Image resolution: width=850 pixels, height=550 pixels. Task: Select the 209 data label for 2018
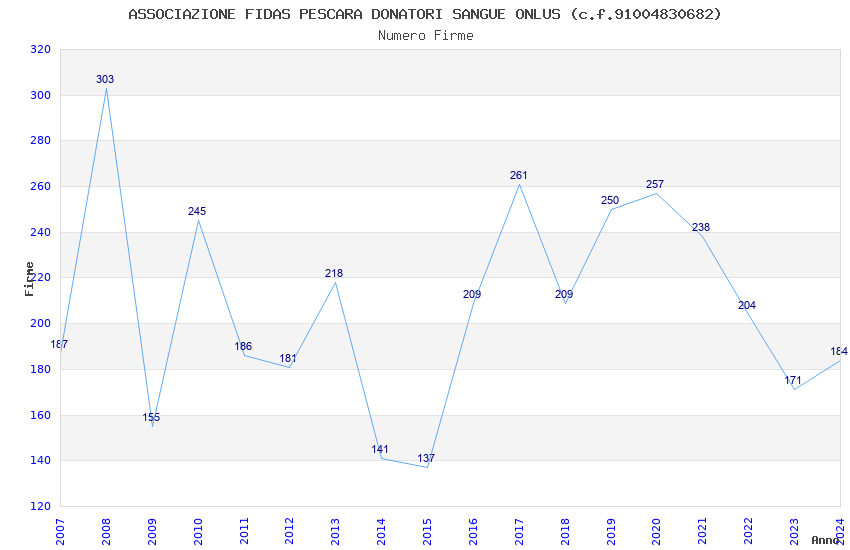tap(564, 294)
